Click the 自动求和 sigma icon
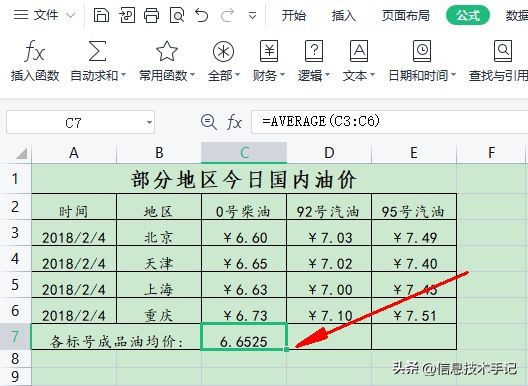 [97, 51]
